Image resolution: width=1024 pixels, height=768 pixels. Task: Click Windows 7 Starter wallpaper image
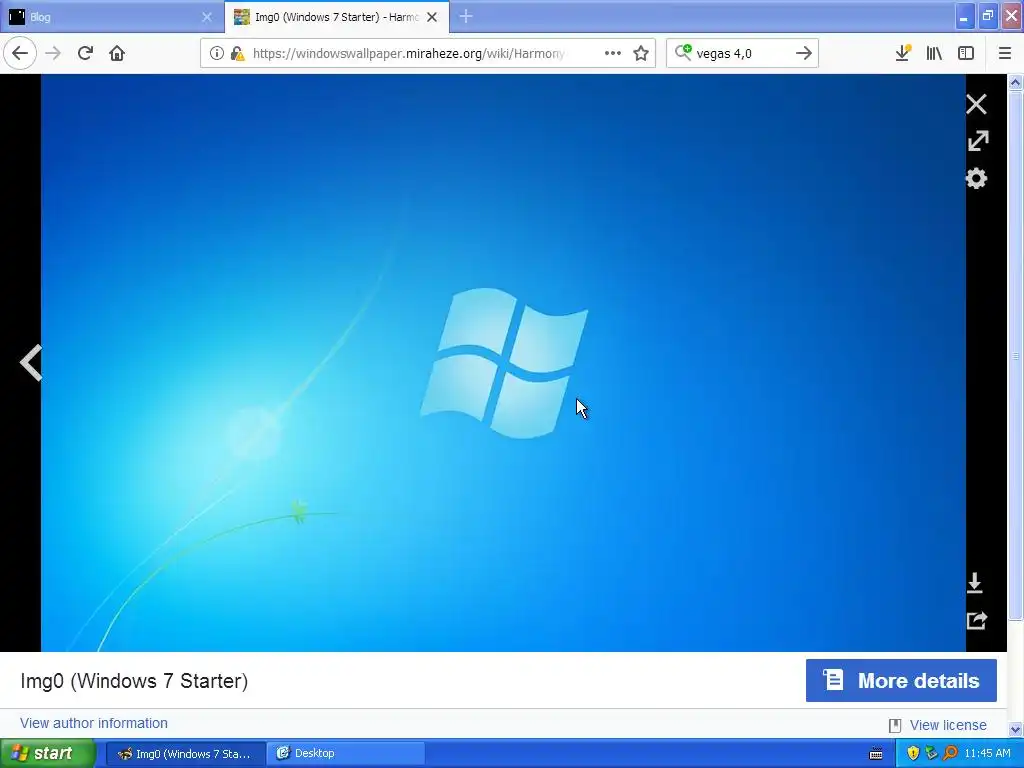pyautogui.click(x=503, y=362)
